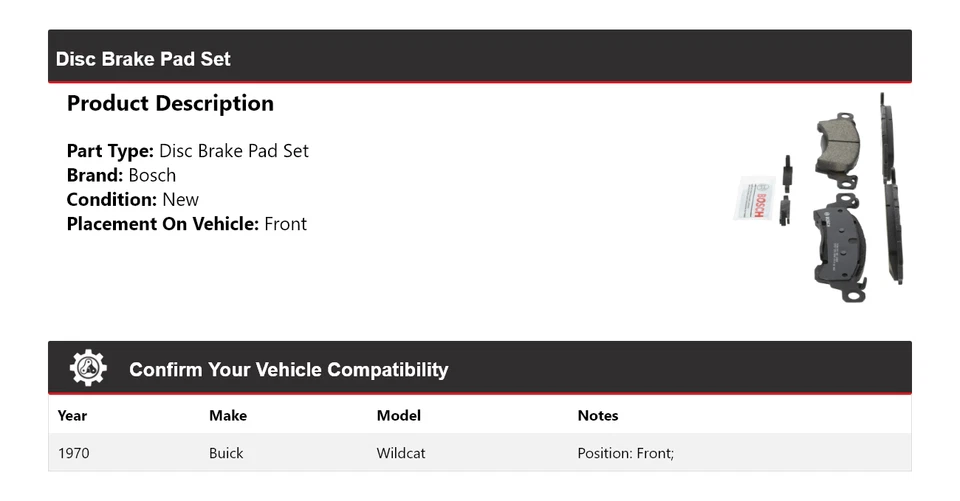Image resolution: width=960 pixels, height=501 pixels.
Task: Click the Model column header
Action: [398, 415]
